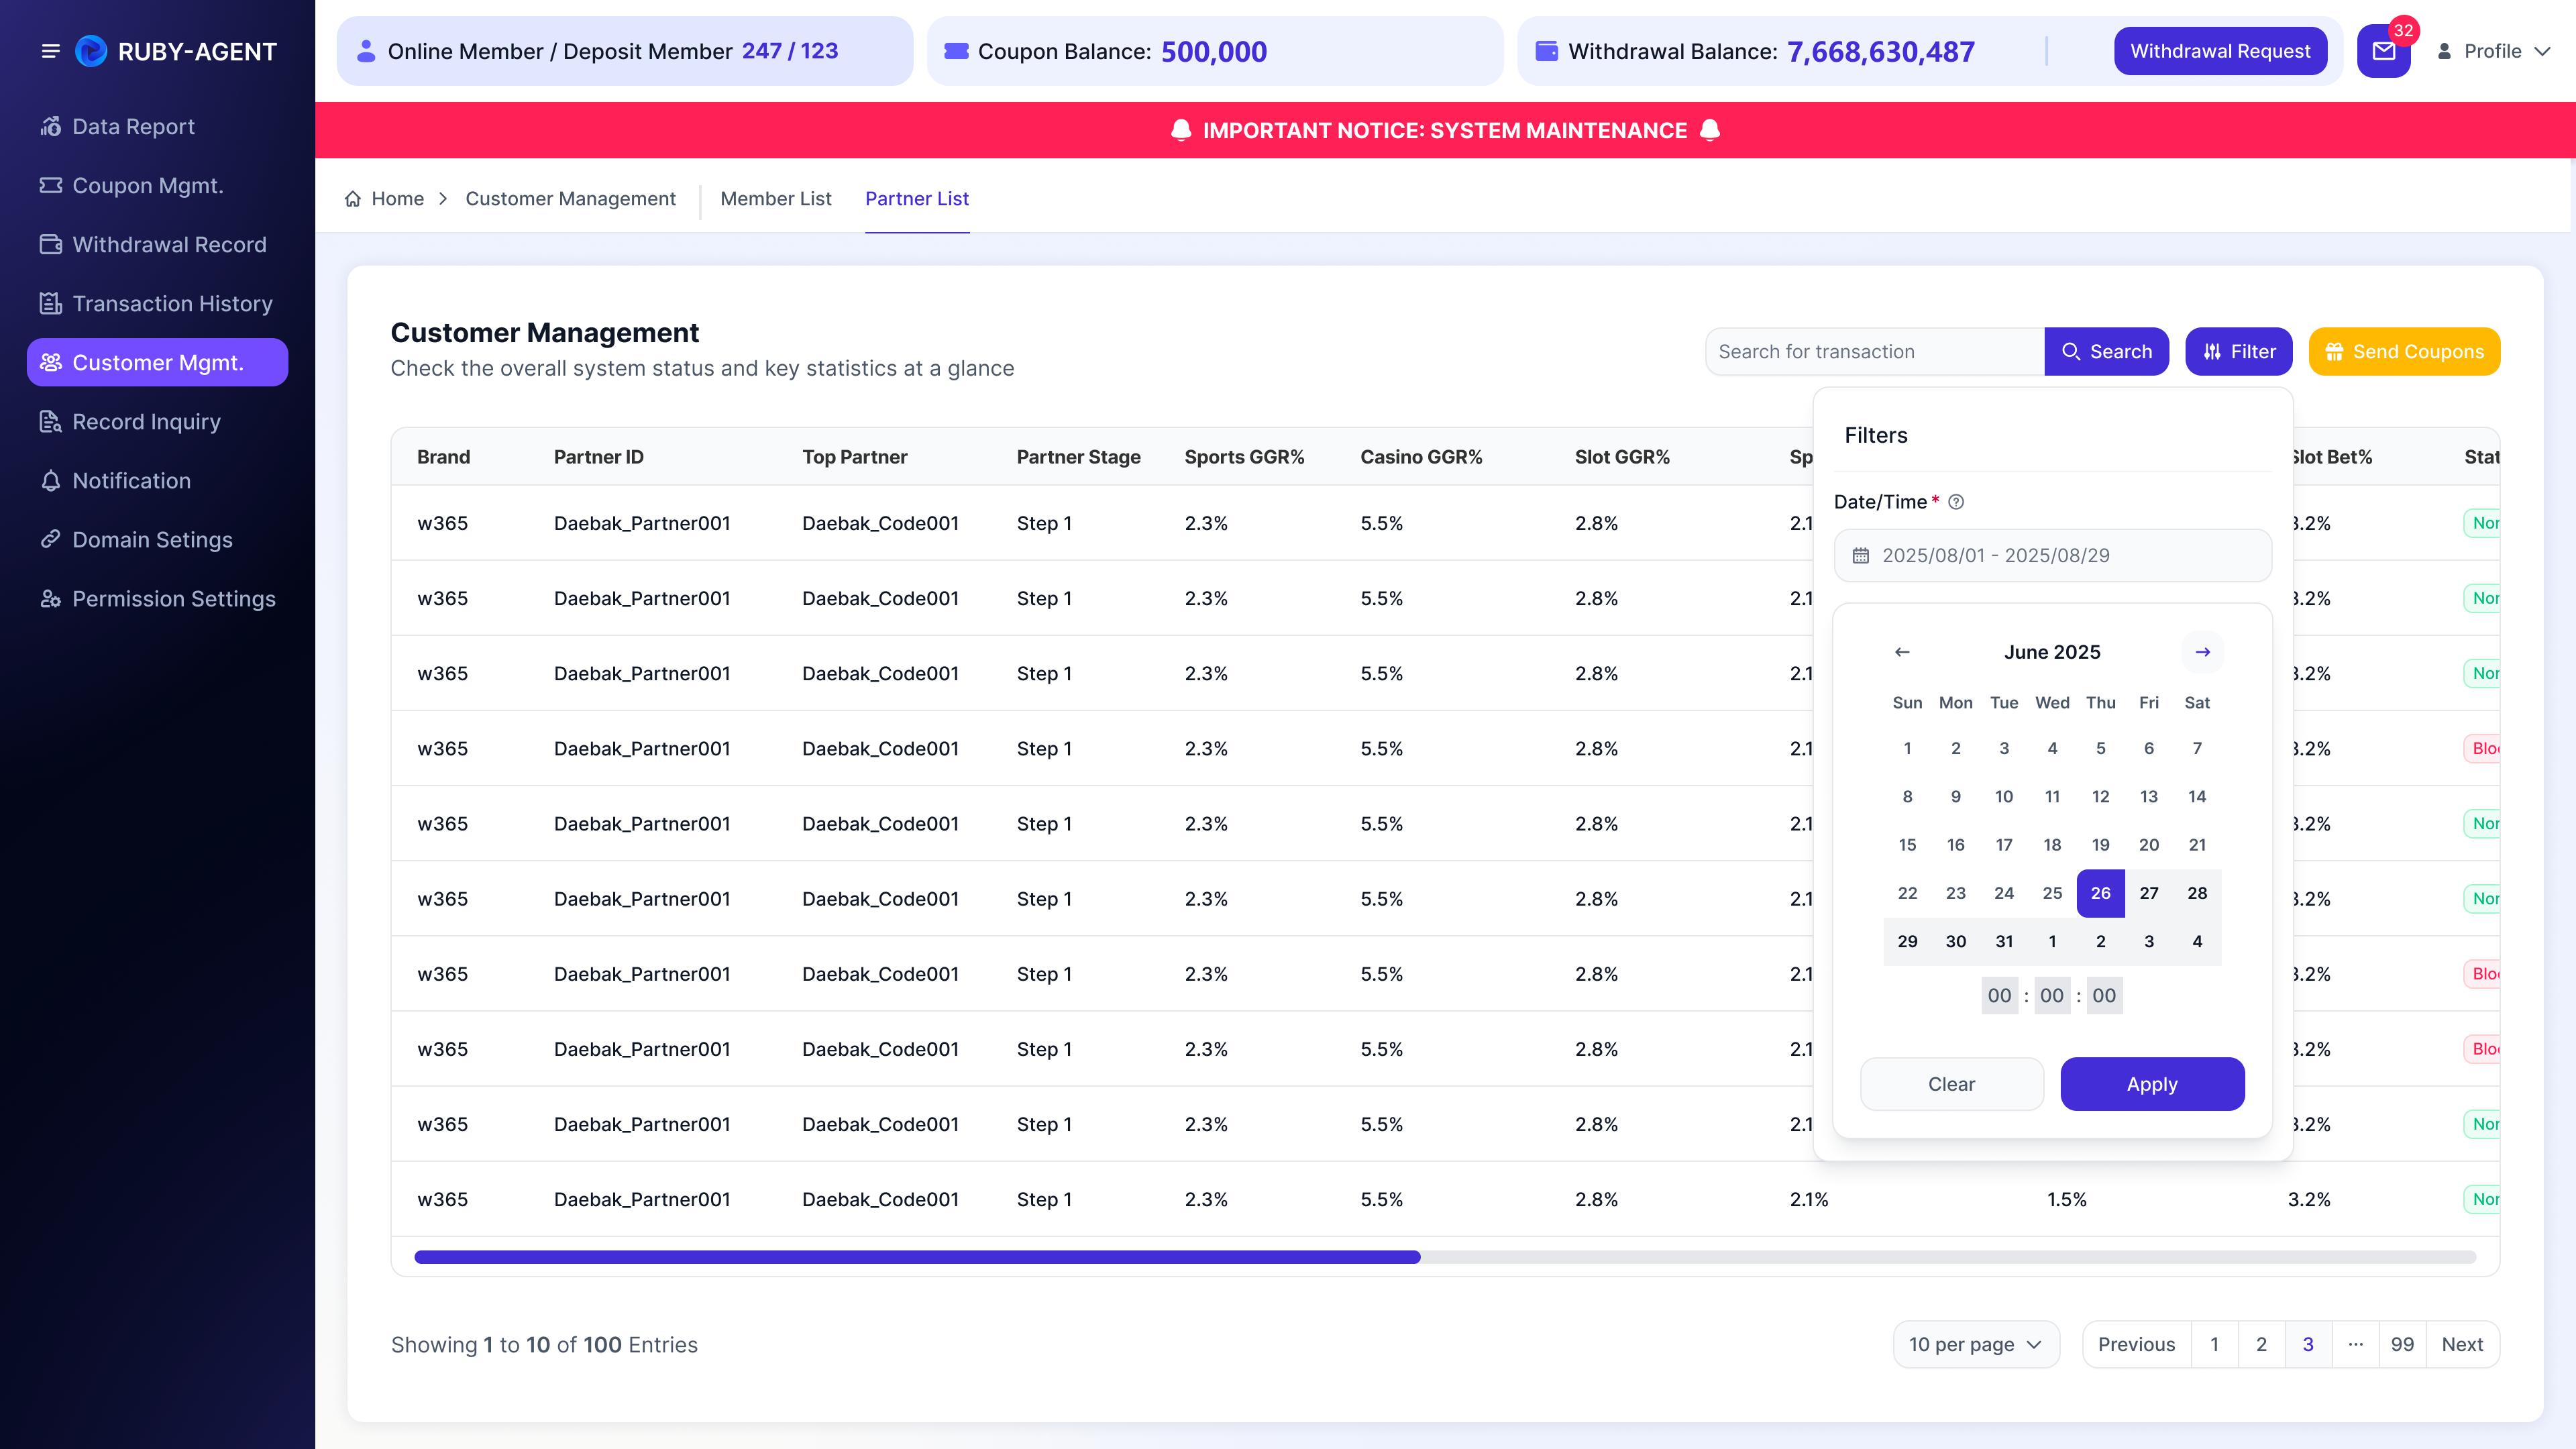Open Transaction History in sidebar
Image resolution: width=2576 pixels, height=1449 pixels.
pos(157,304)
